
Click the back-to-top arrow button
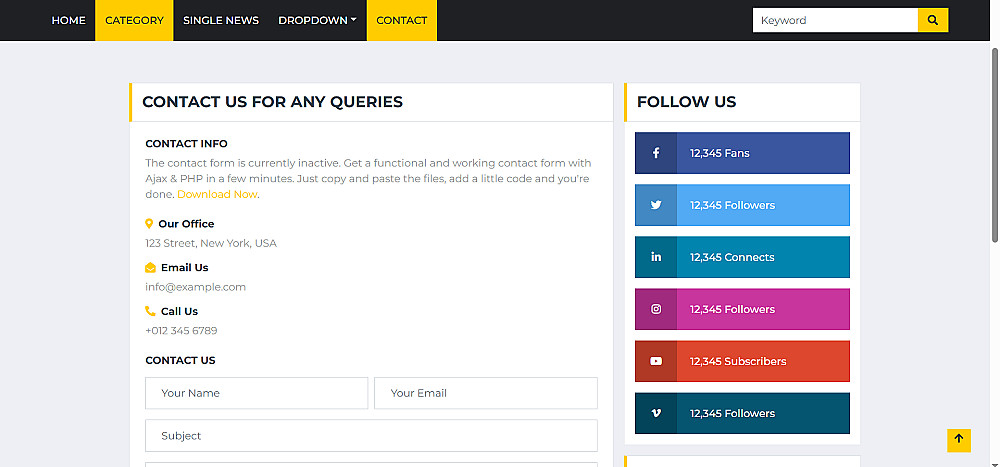(959, 440)
